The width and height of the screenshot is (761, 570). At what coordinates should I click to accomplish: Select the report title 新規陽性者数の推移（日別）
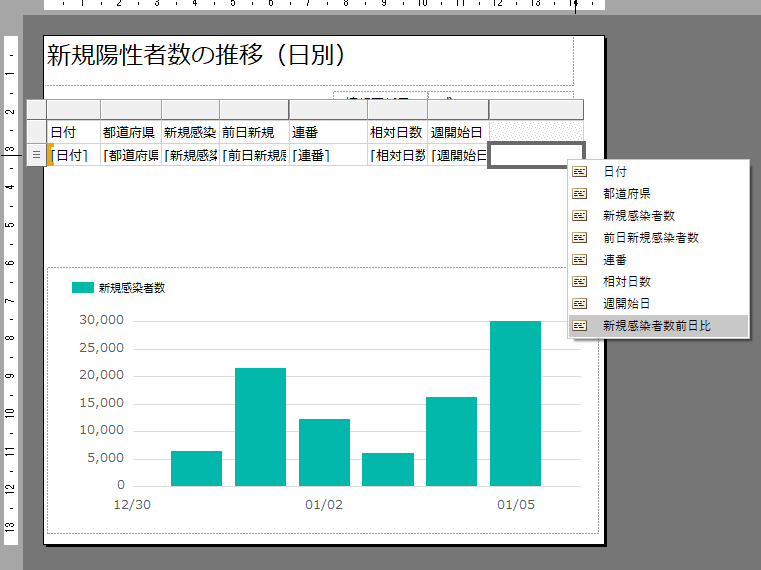tap(197, 57)
